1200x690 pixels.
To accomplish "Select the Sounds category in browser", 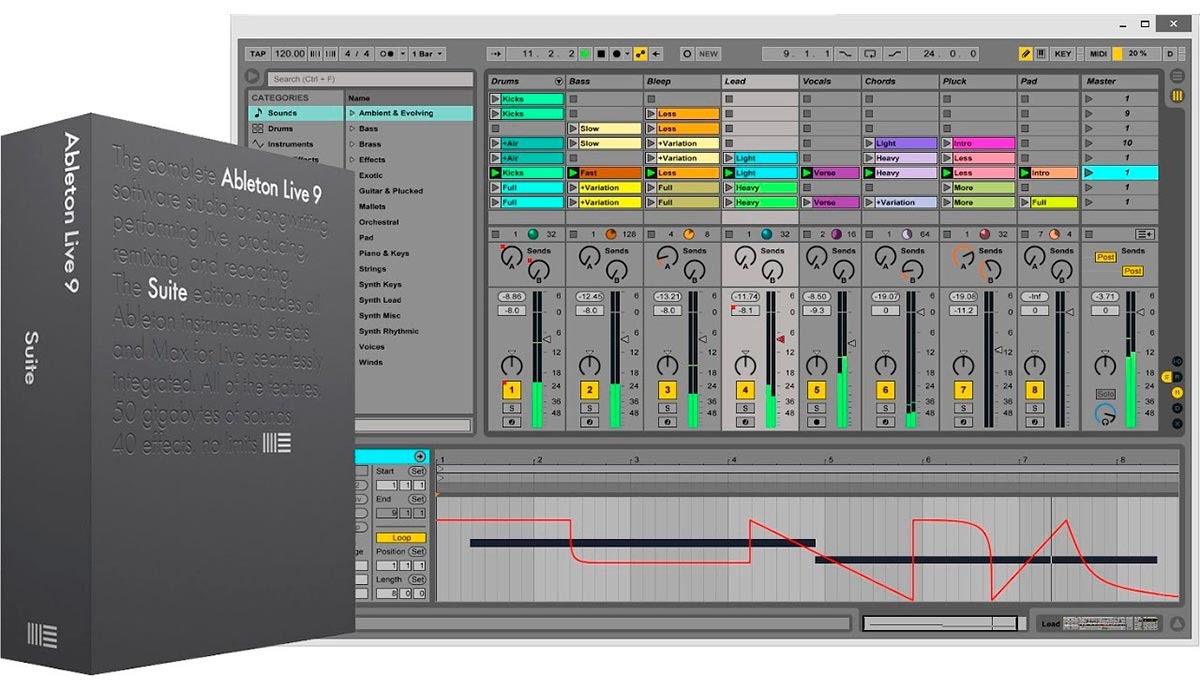I will [281, 113].
